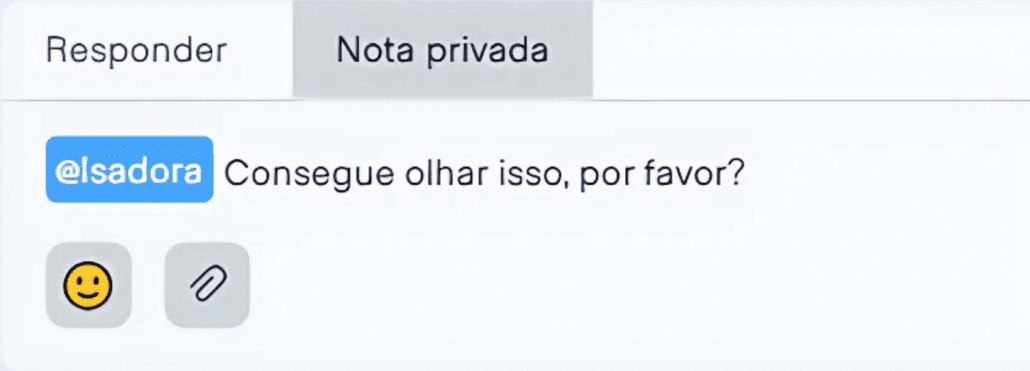Tap the emoji button left of paperclip
This screenshot has height=371, width=1030.
coord(89,285)
